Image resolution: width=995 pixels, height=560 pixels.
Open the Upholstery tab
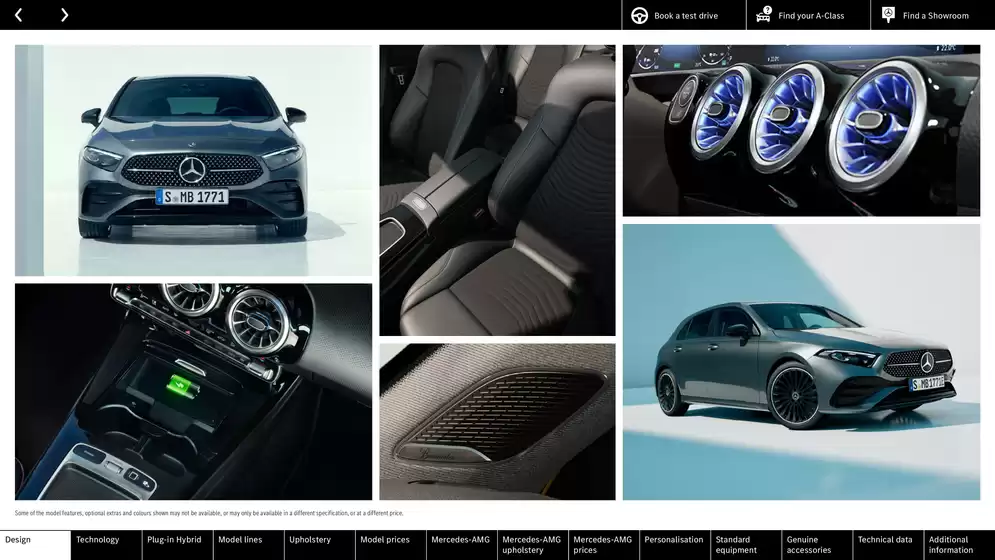click(x=320, y=545)
